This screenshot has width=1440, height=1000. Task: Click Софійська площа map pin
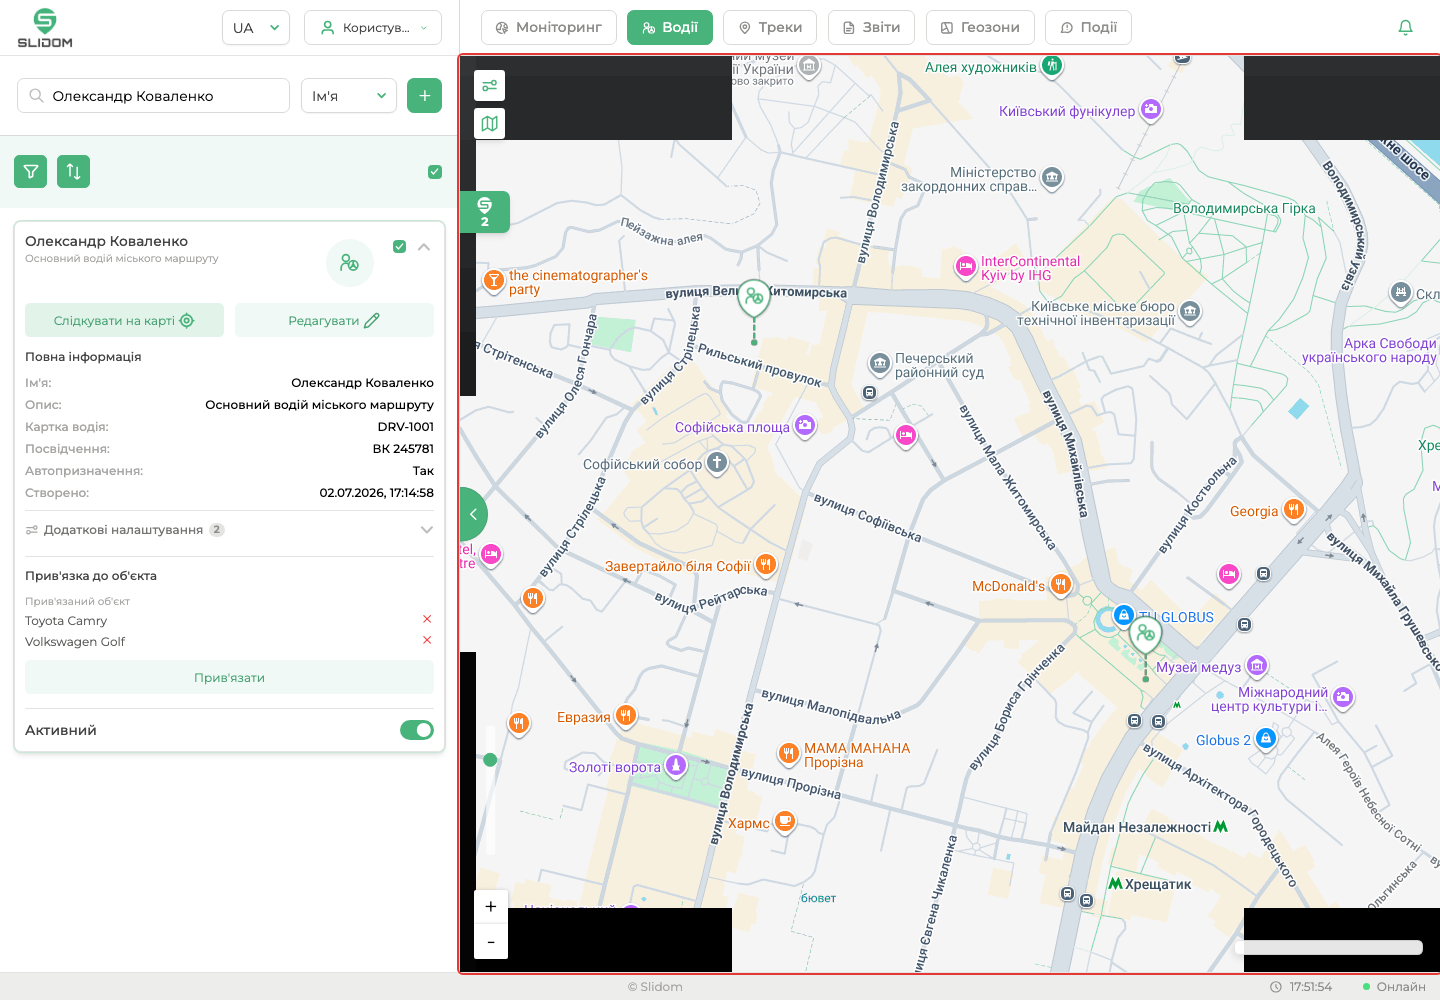(805, 426)
